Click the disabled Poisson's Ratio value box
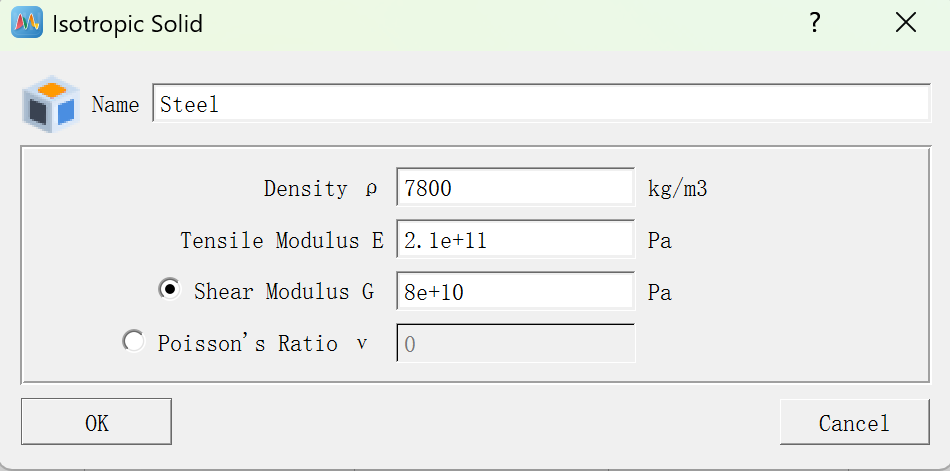Viewport: 950px width, 471px height. pyautogui.click(x=515, y=344)
